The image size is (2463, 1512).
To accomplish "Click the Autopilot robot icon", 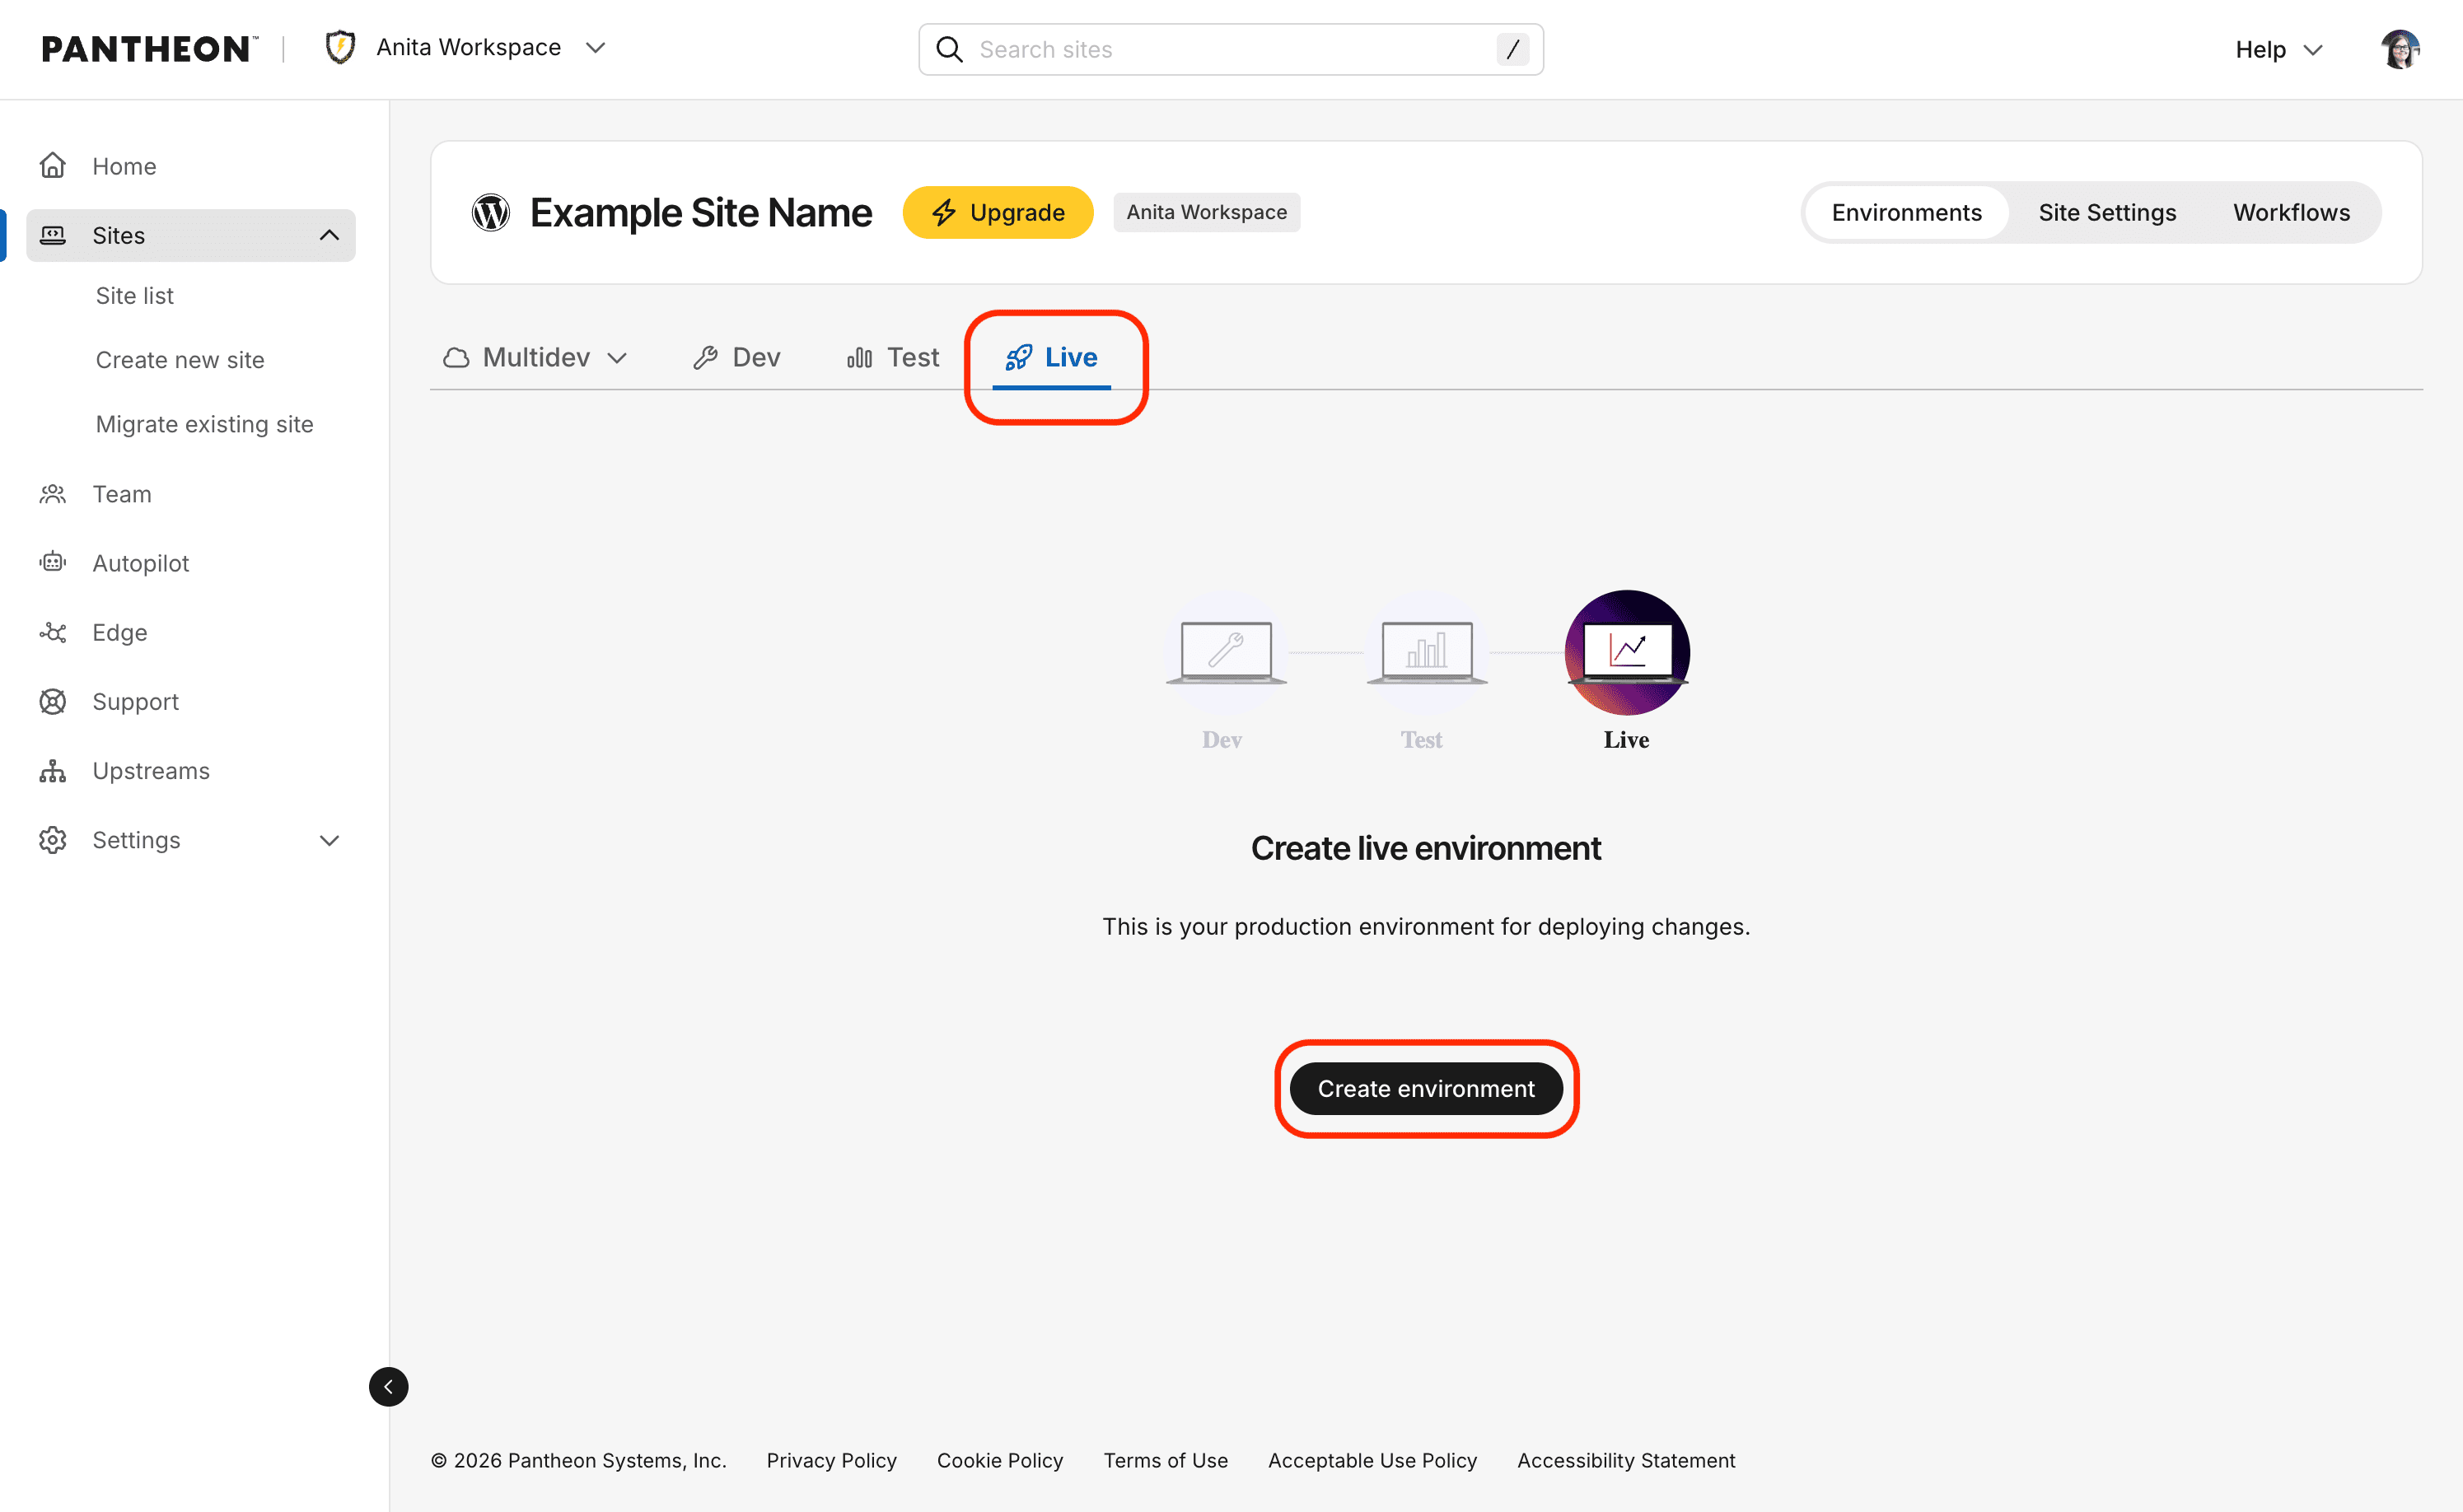I will tap(53, 563).
